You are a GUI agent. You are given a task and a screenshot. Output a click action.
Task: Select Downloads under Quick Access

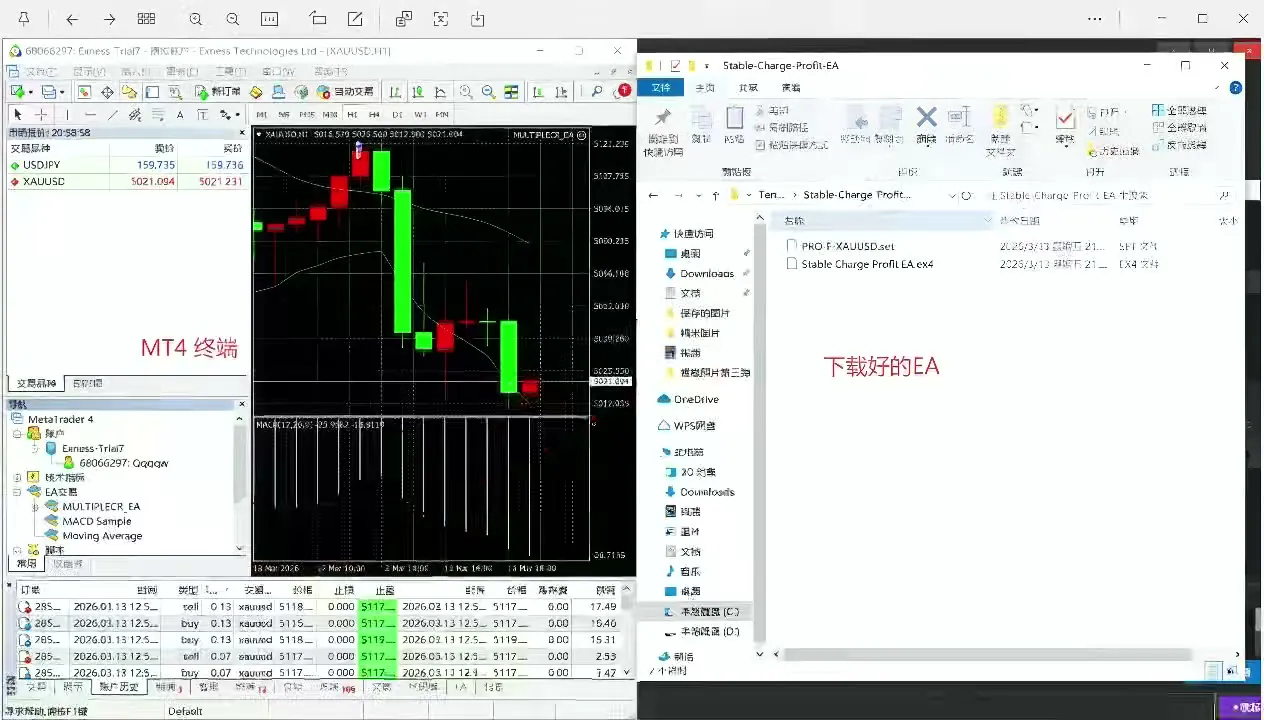707,273
